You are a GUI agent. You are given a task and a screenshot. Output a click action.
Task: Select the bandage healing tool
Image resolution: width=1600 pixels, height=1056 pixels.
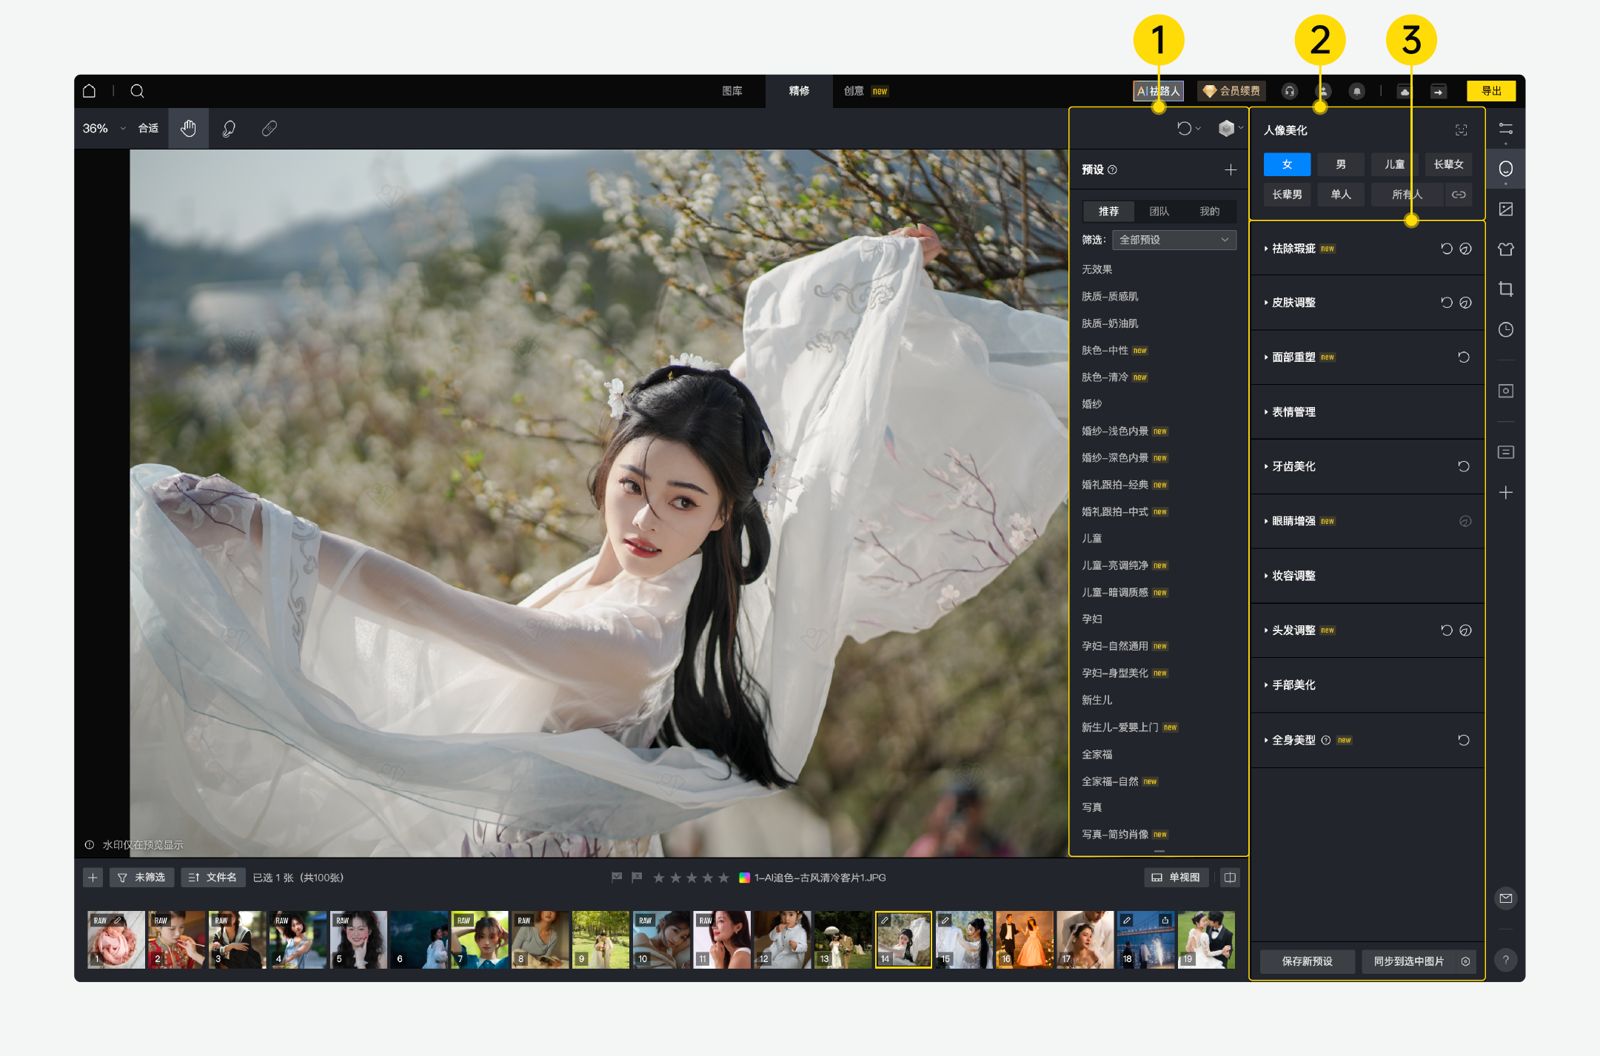(x=269, y=129)
